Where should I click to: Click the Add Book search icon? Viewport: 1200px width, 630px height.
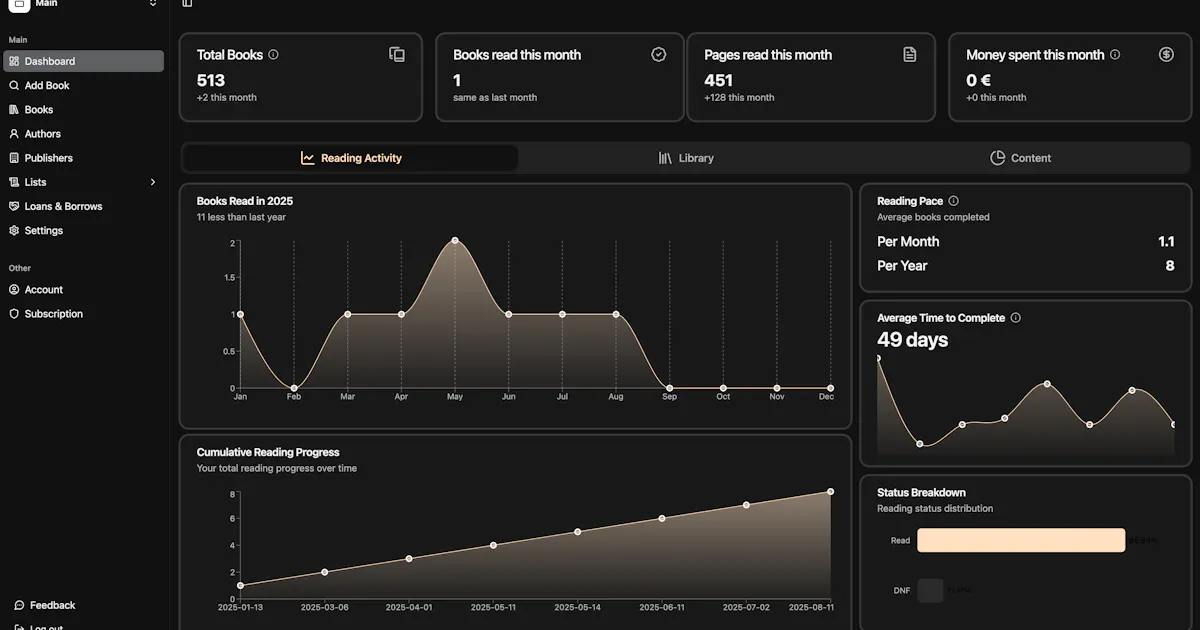click(14, 85)
